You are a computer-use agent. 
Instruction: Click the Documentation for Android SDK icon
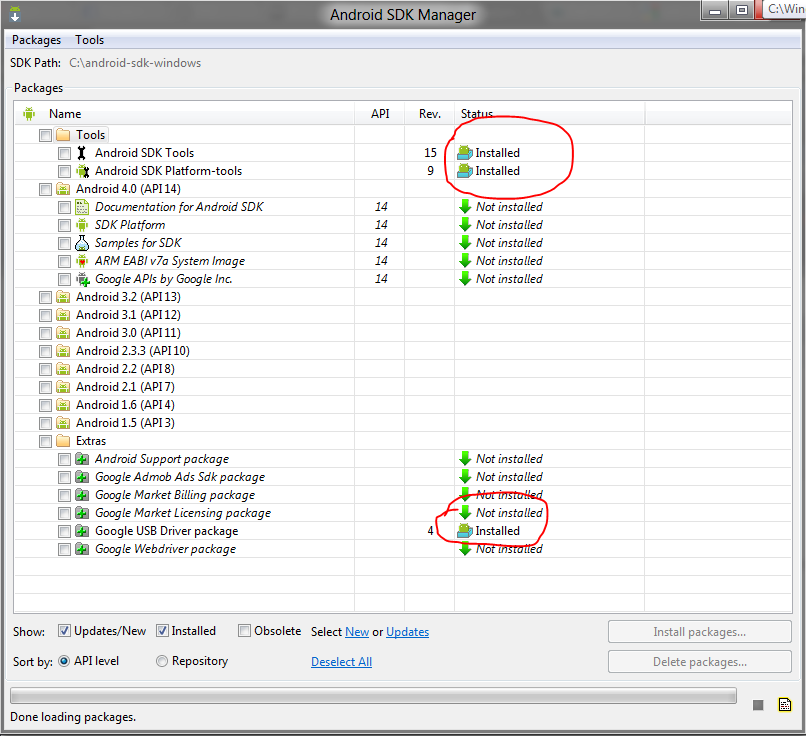click(82, 207)
